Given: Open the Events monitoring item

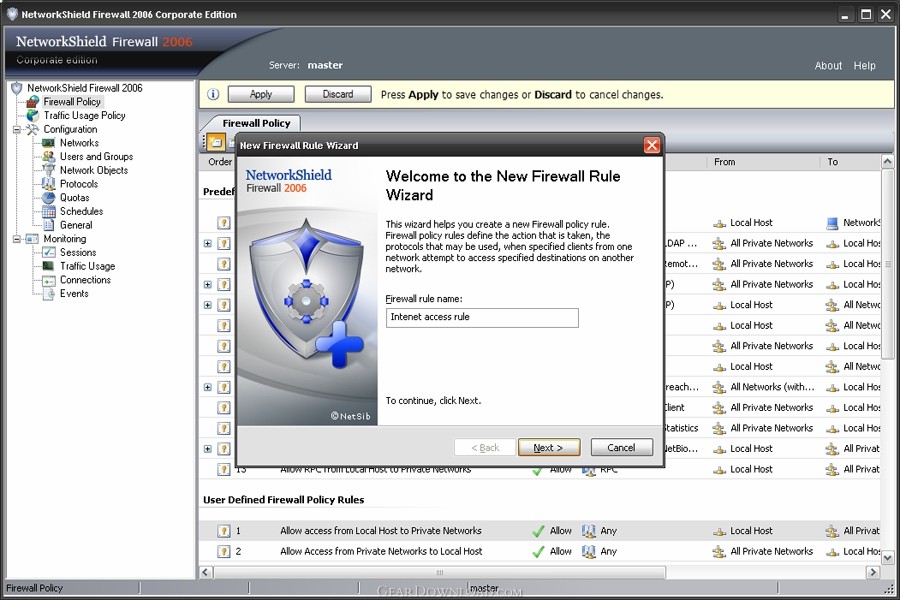Looking at the screenshot, I should coord(74,293).
